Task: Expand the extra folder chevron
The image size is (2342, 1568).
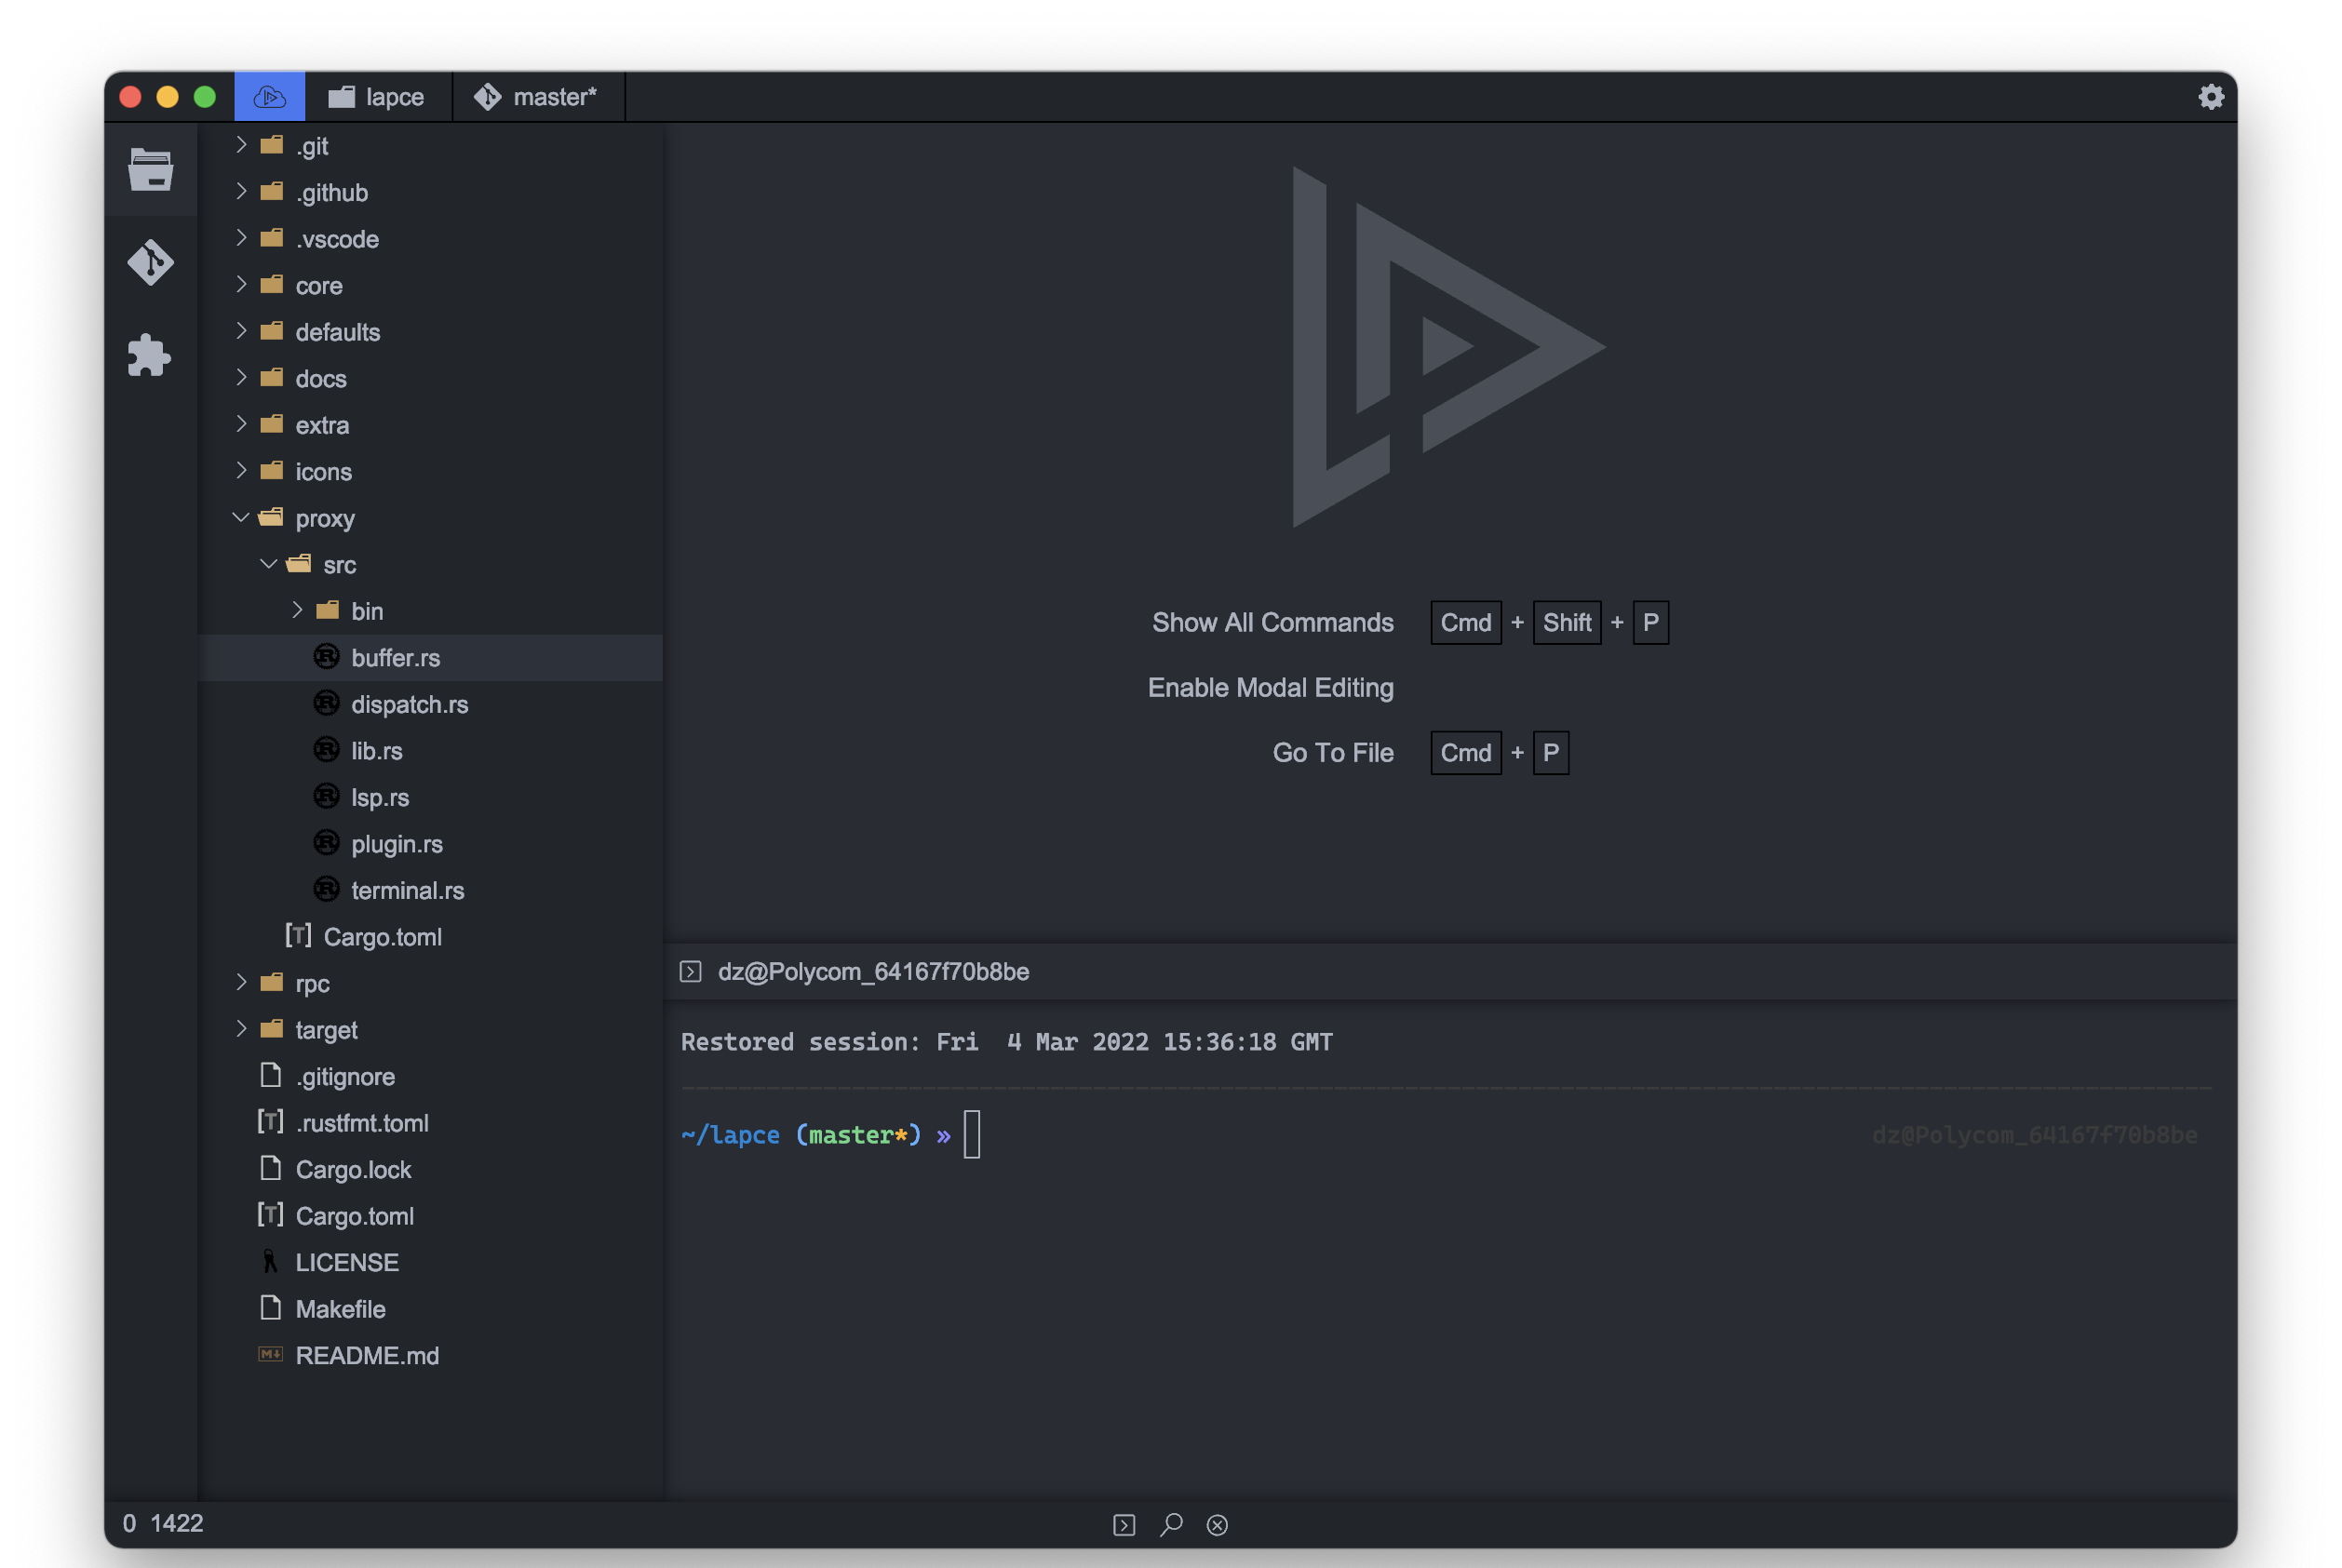Action: (241, 424)
